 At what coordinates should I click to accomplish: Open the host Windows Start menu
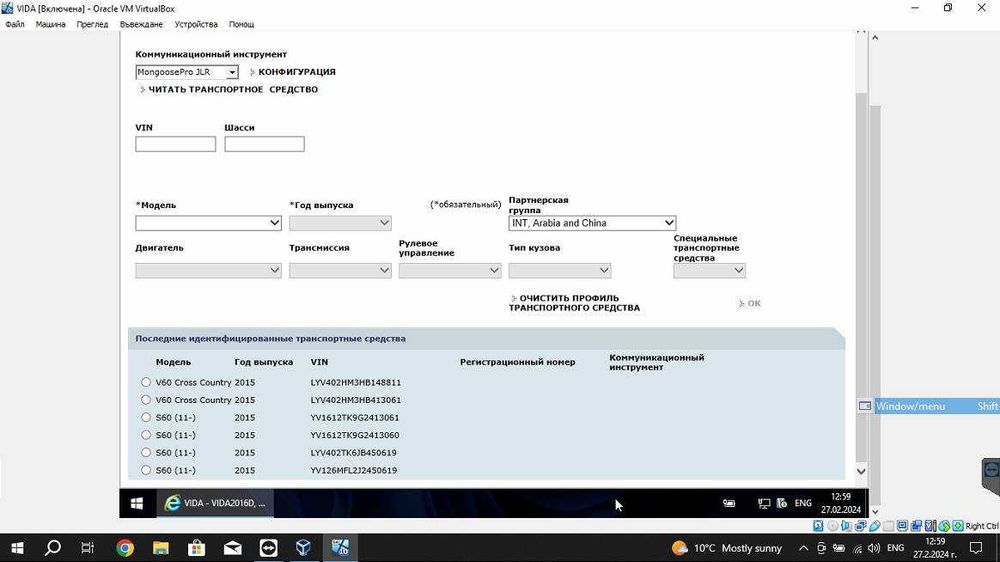(x=17, y=548)
